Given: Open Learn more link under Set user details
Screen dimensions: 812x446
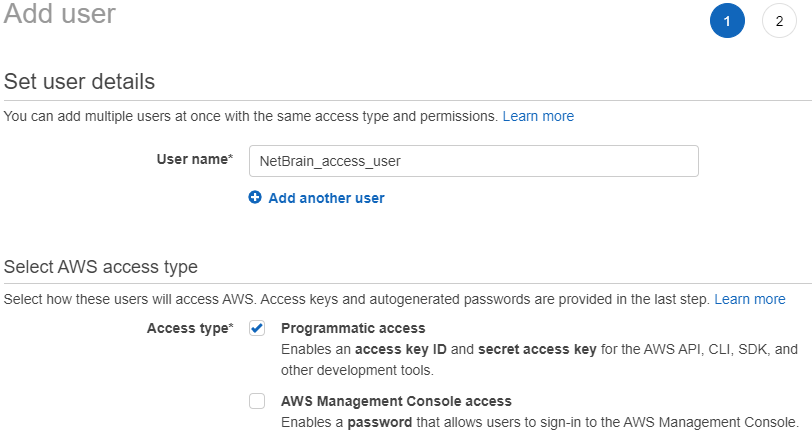Looking at the screenshot, I should click(x=538, y=116).
